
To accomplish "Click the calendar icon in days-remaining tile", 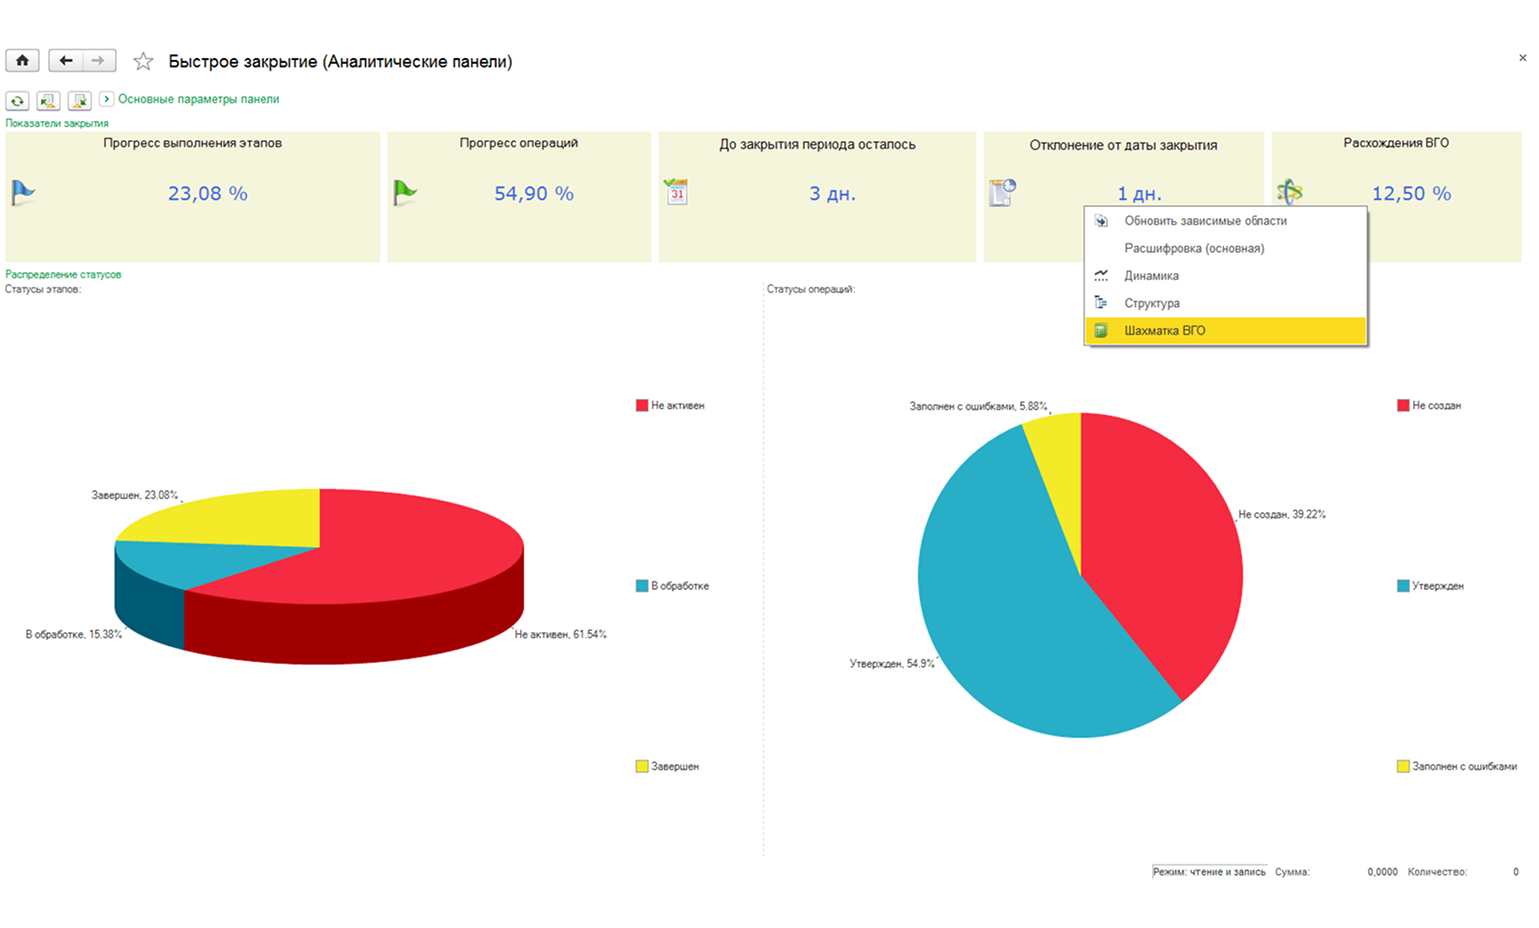I will [x=677, y=191].
